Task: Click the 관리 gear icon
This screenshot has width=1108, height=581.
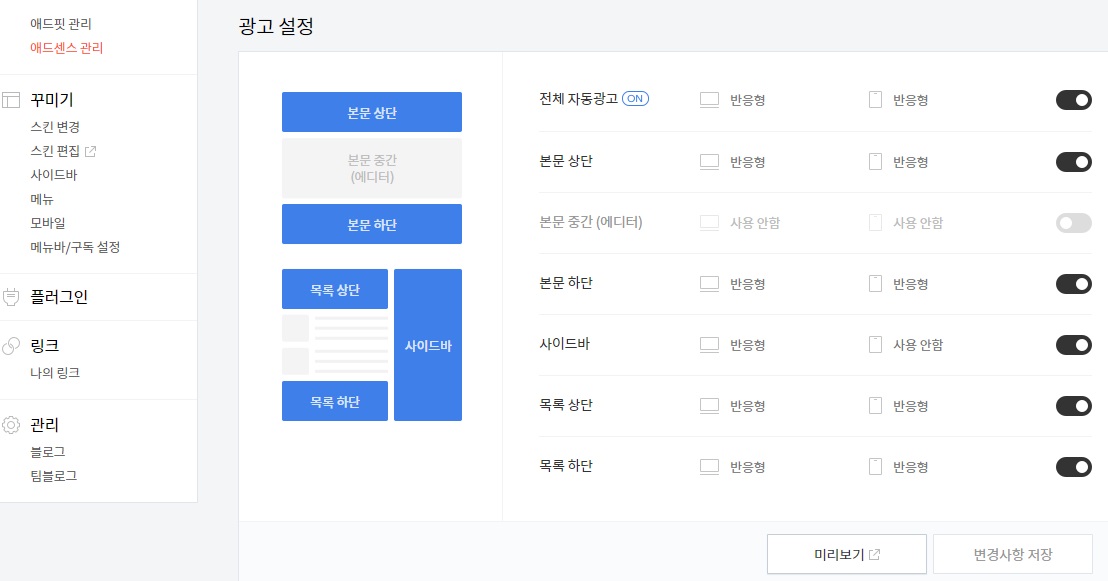Action: 11,425
